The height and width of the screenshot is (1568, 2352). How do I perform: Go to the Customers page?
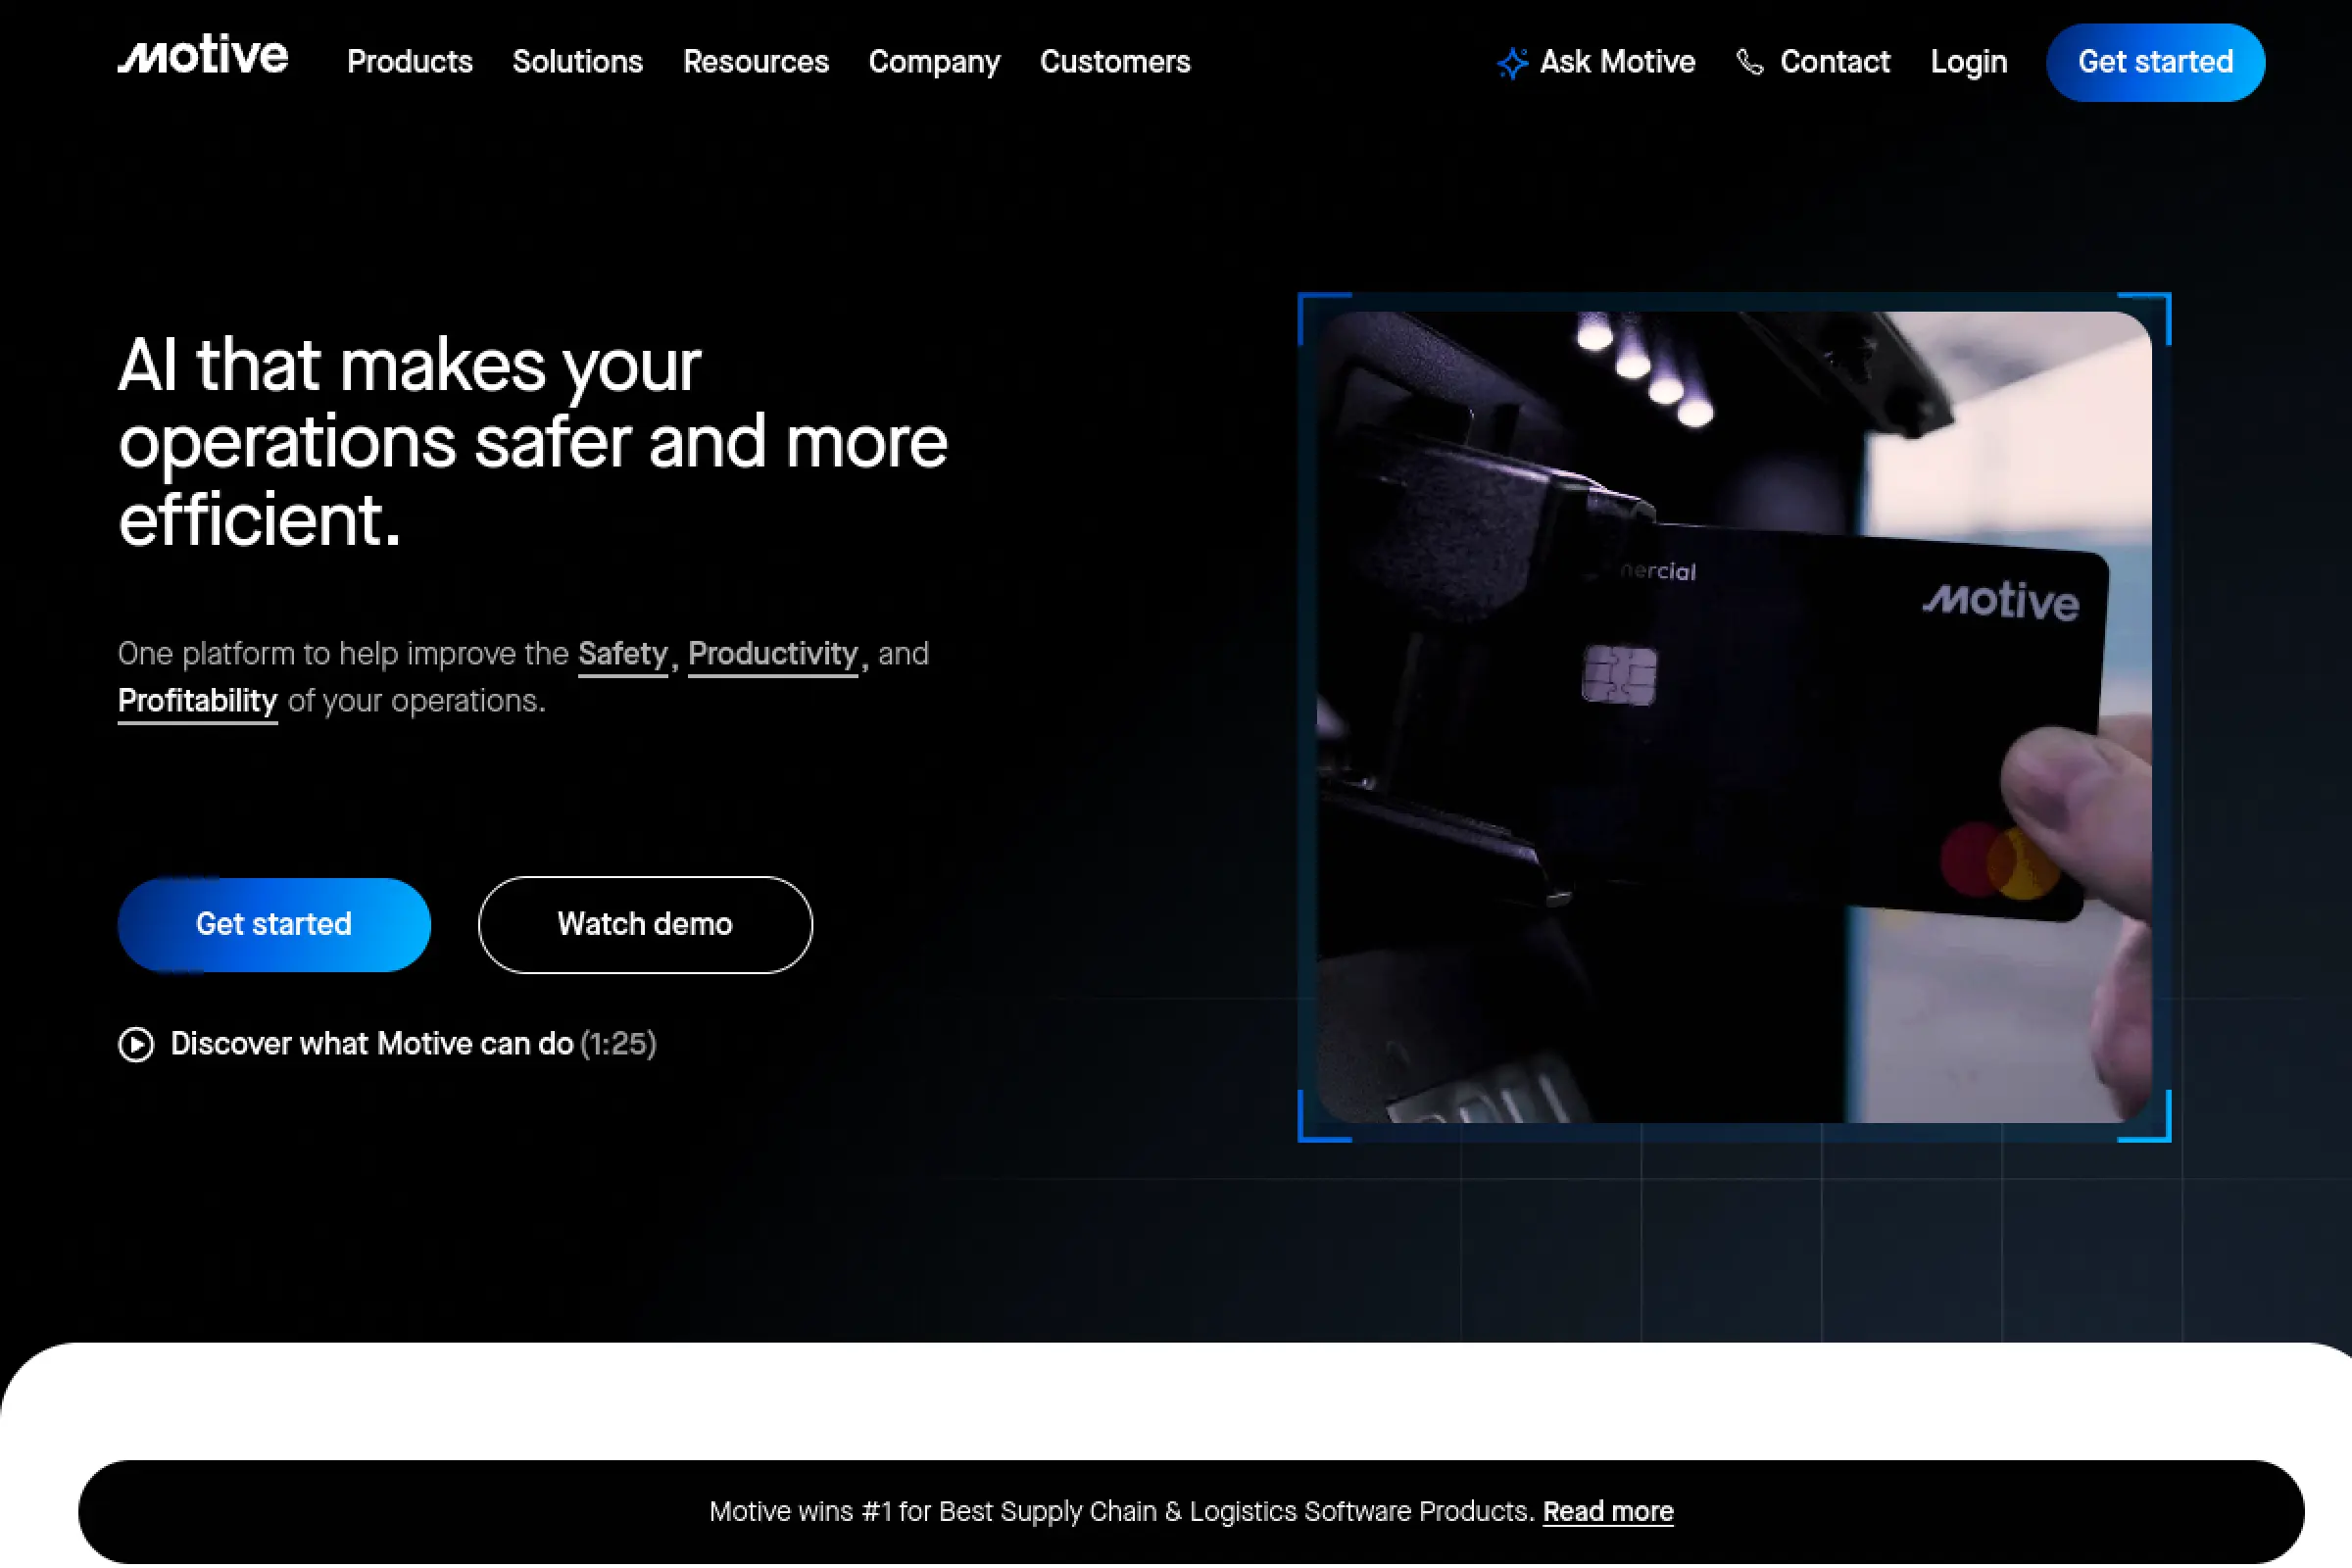tap(1114, 62)
